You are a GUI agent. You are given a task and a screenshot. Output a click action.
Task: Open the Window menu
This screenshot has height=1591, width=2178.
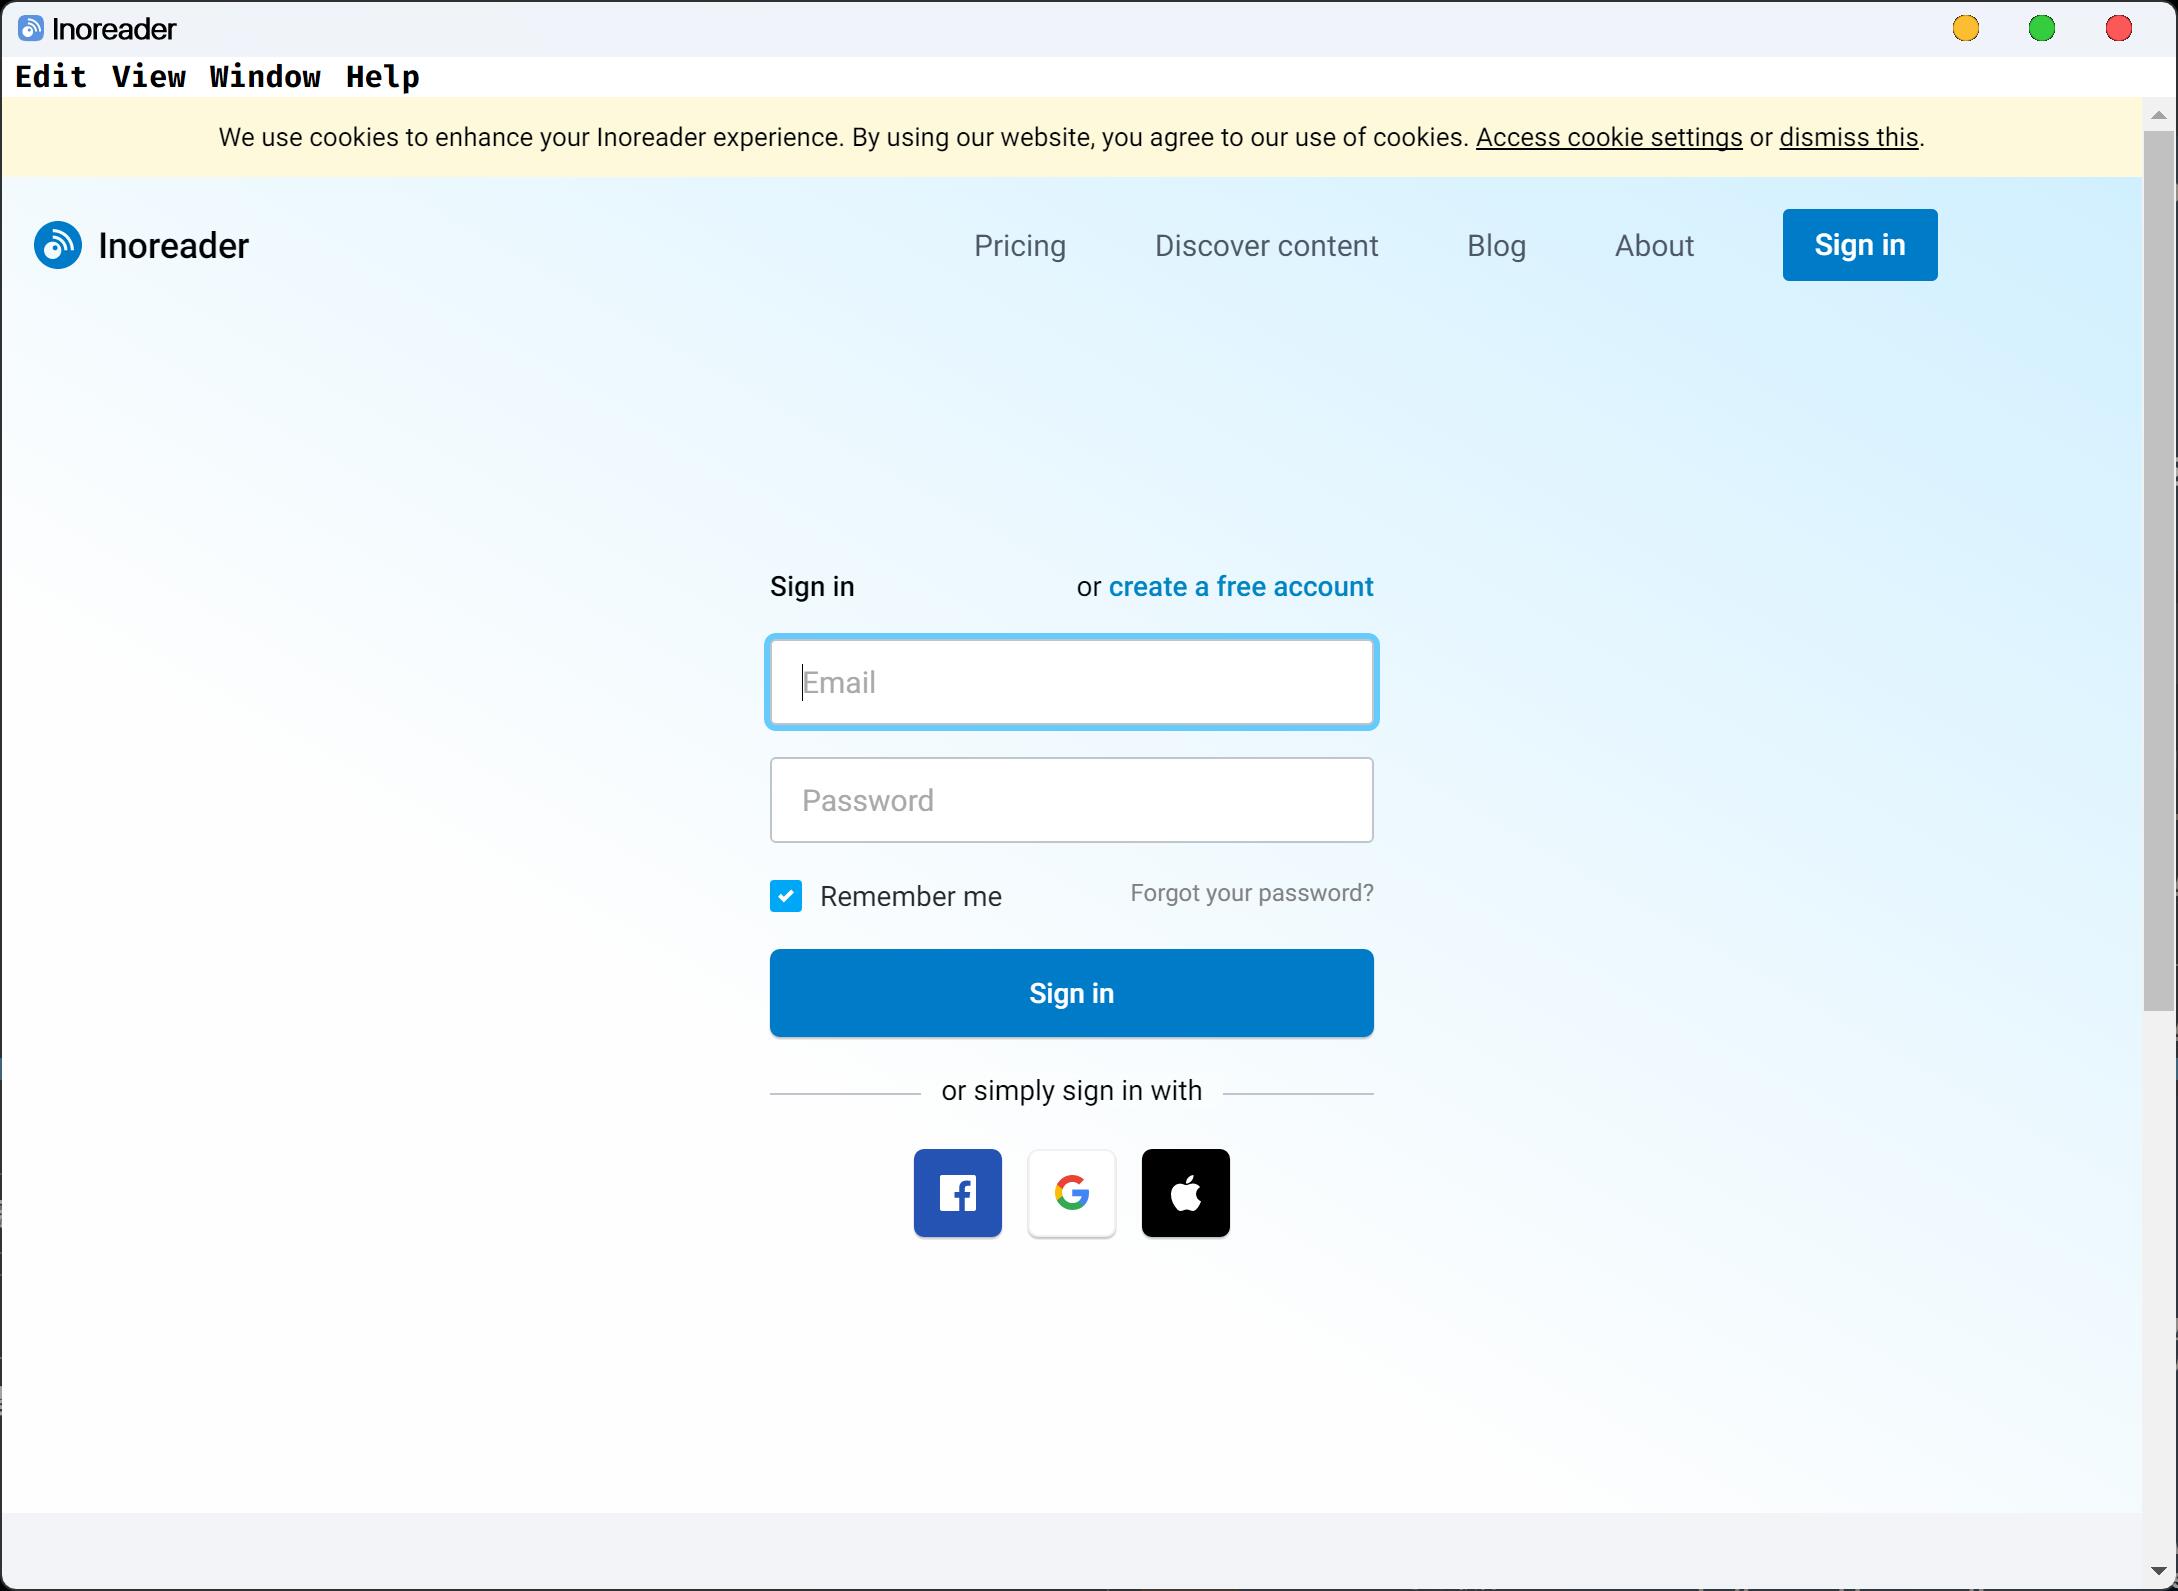pyautogui.click(x=265, y=77)
